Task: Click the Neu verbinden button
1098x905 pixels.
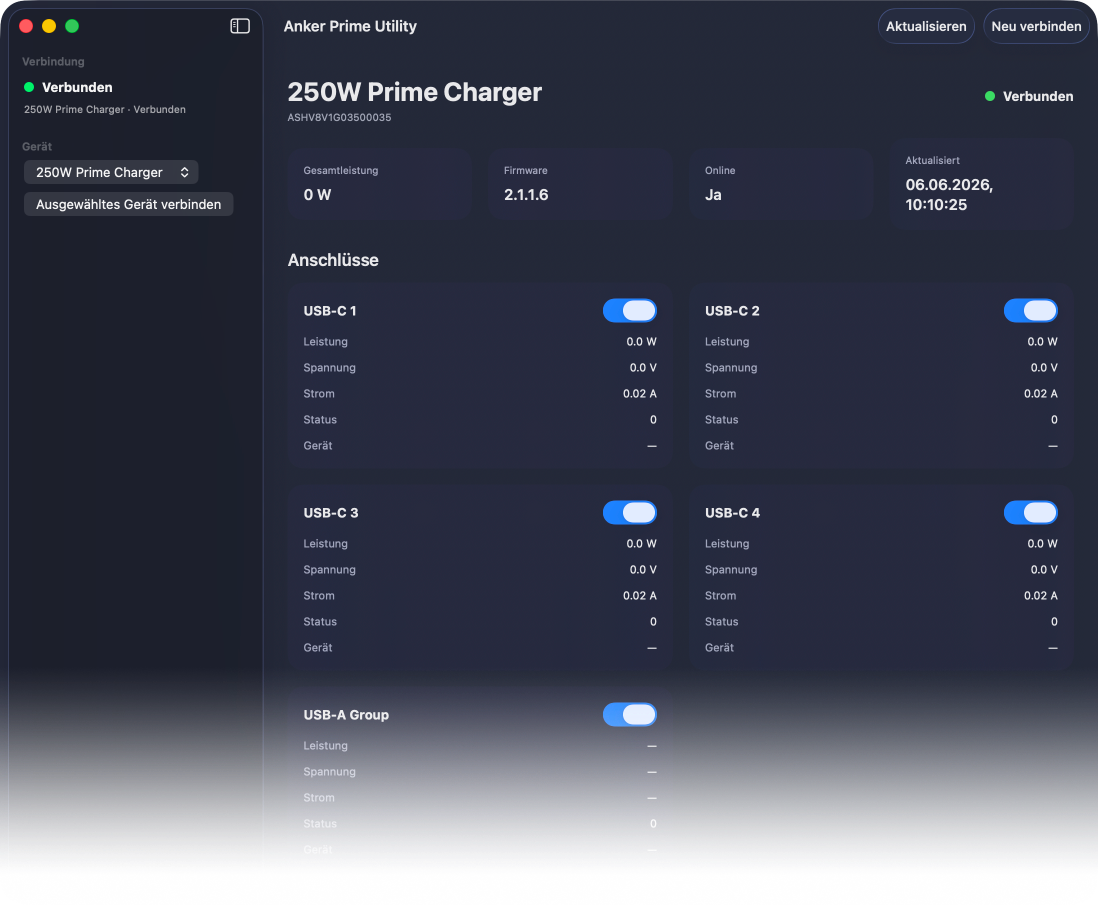Action: click(1036, 27)
